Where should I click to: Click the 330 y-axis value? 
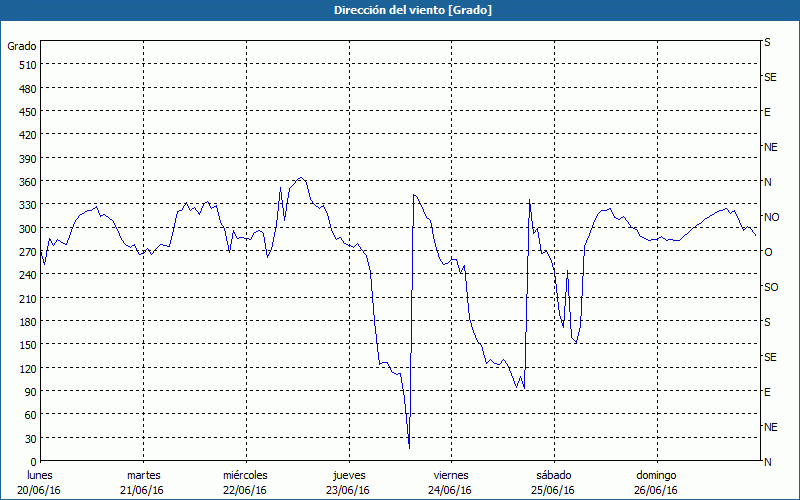coord(28,205)
